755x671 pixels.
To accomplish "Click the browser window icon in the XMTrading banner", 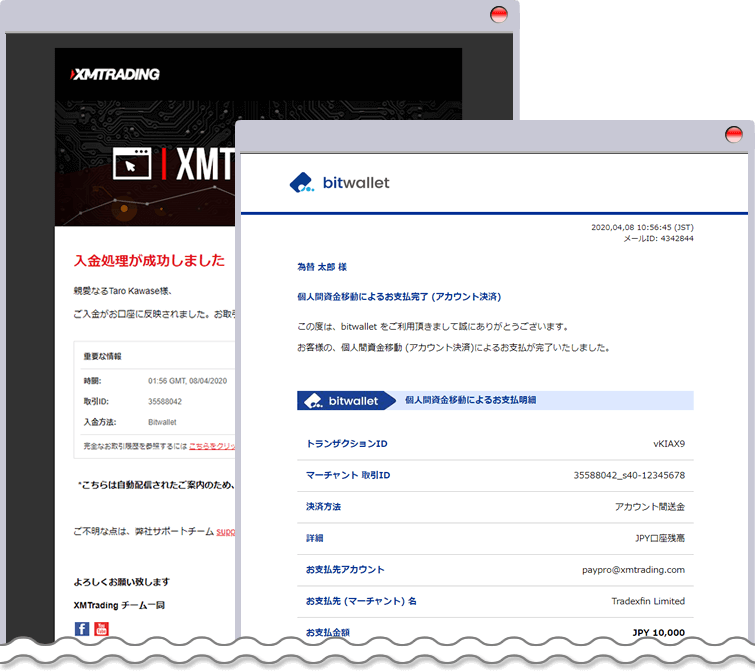I will point(132,164).
